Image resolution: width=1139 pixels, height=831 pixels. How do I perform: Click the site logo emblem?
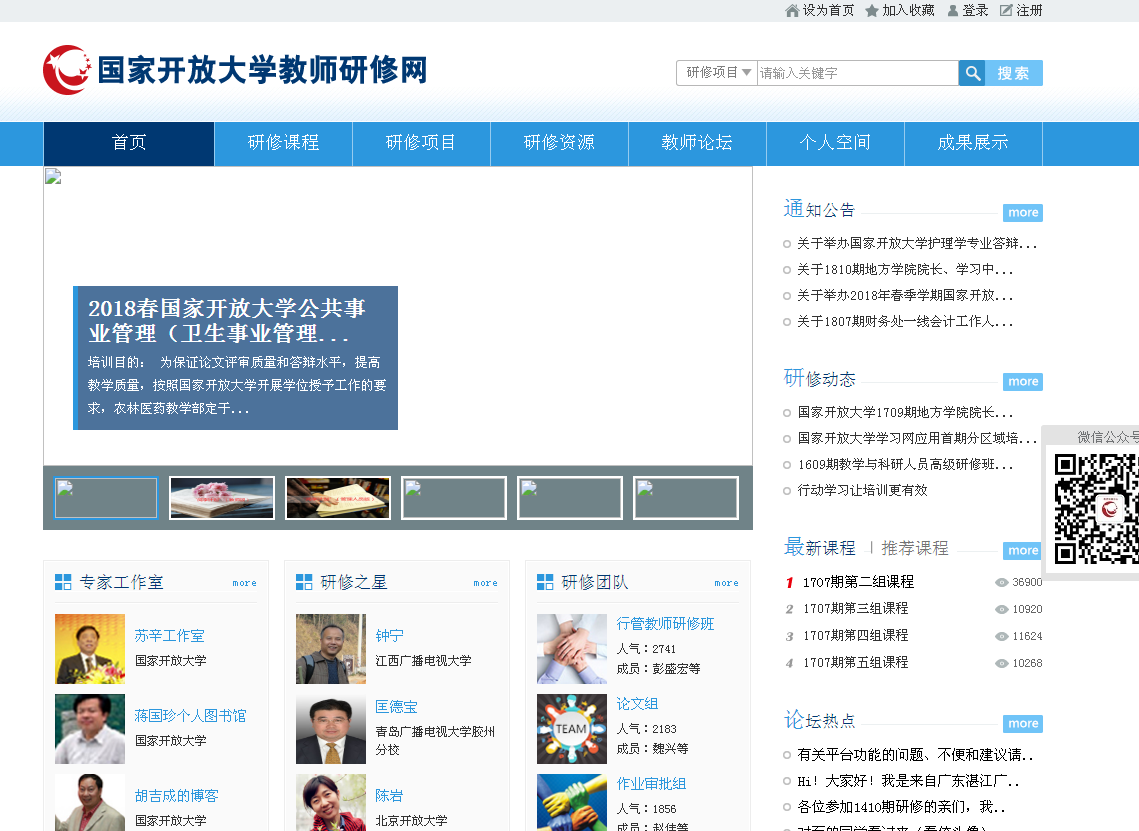(x=66, y=70)
